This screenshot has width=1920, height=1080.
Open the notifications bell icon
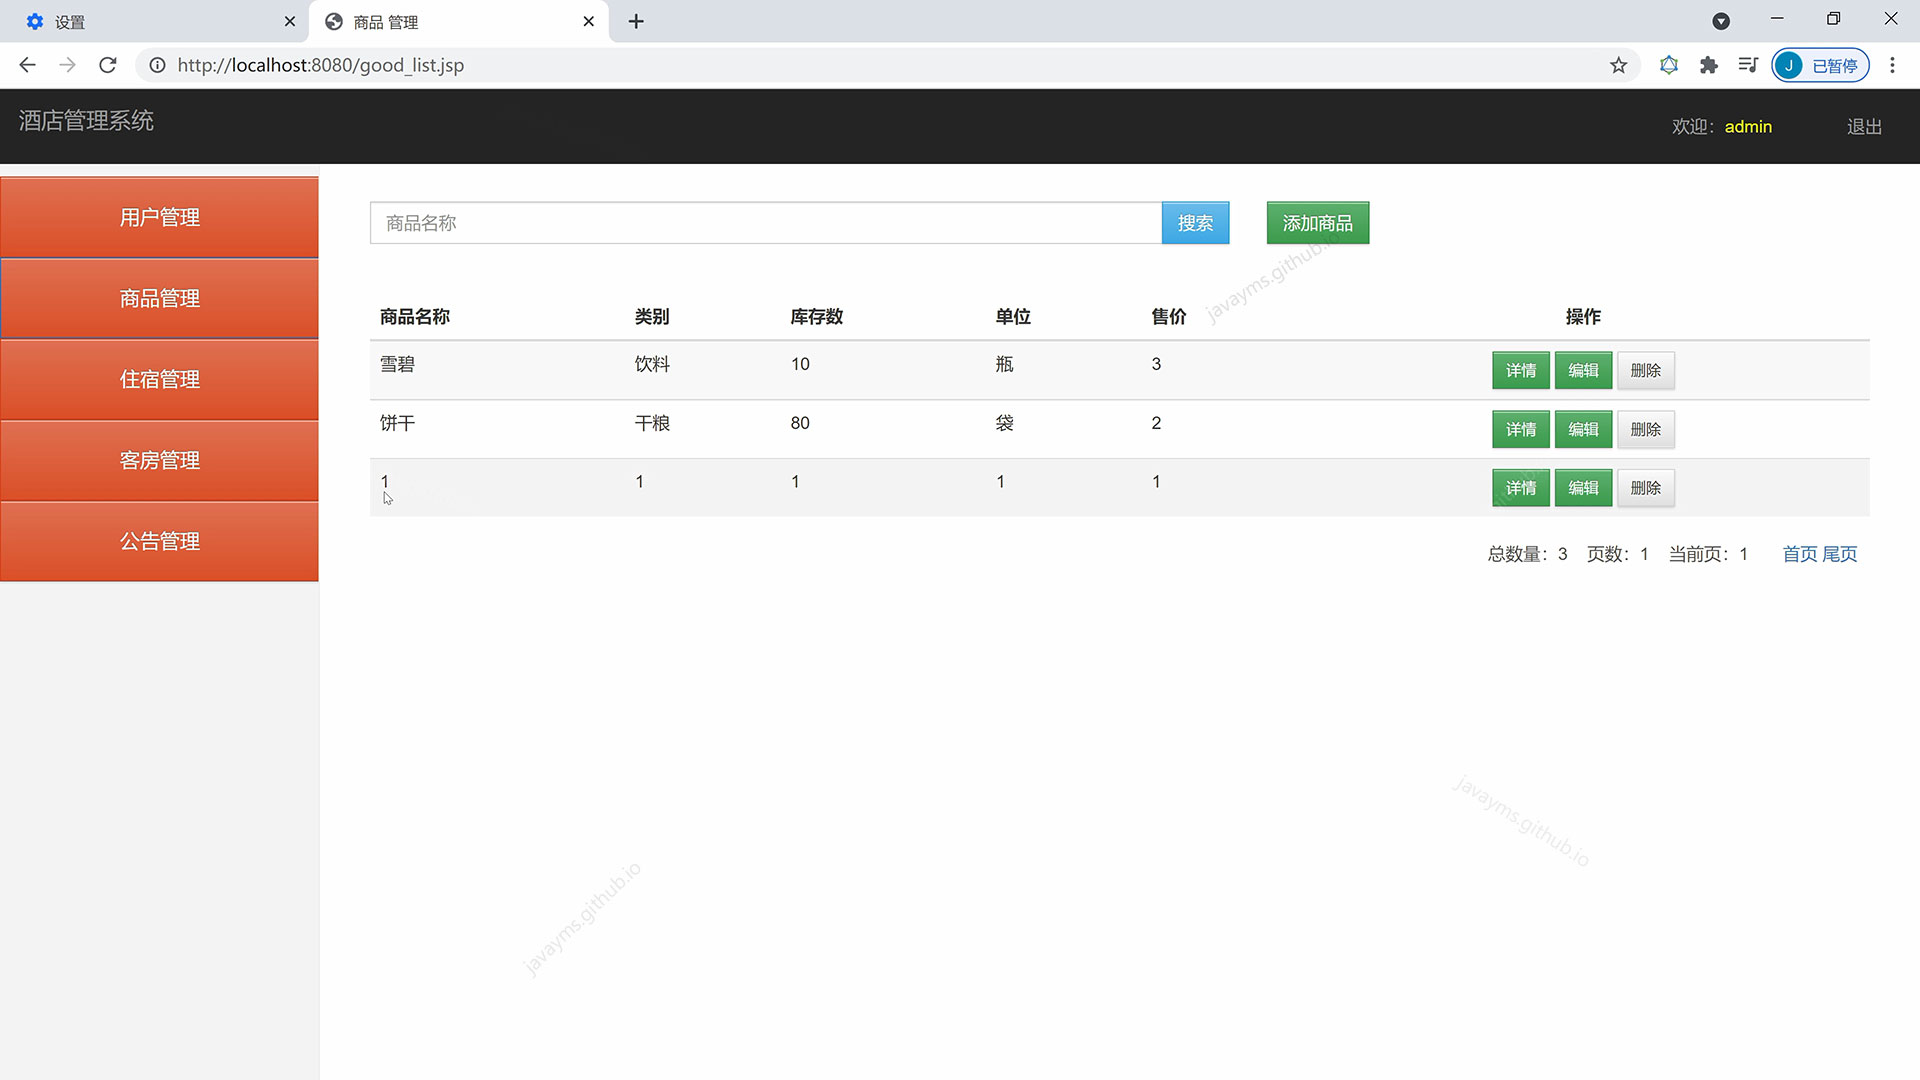(1668, 64)
